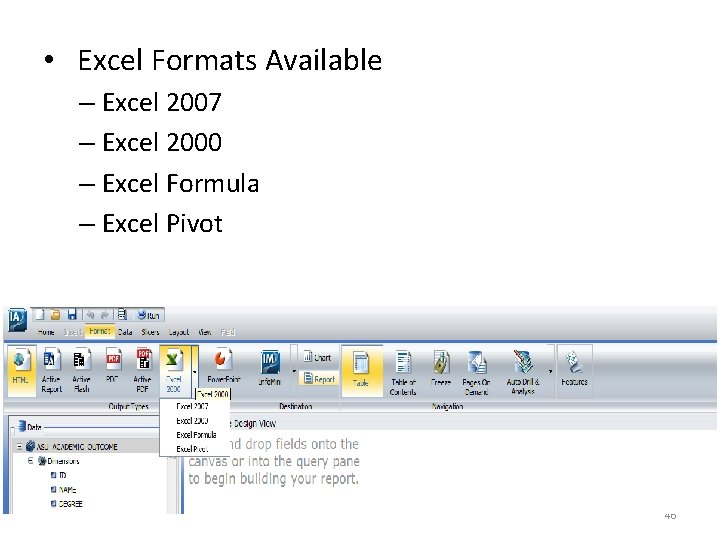
Task: Collapse ASU ACADEMIC OUTCOME tree node
Action: coord(20,446)
